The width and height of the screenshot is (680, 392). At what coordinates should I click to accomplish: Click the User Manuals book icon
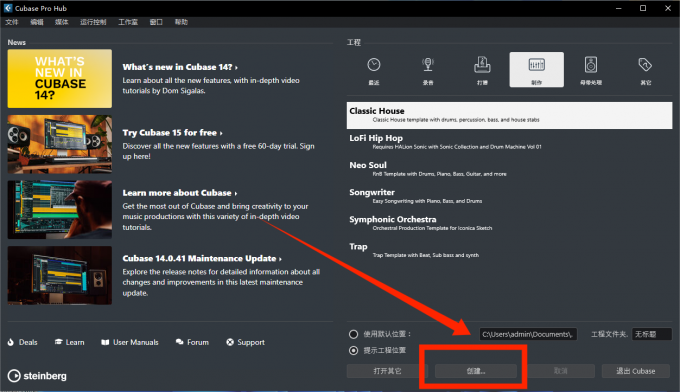105,342
